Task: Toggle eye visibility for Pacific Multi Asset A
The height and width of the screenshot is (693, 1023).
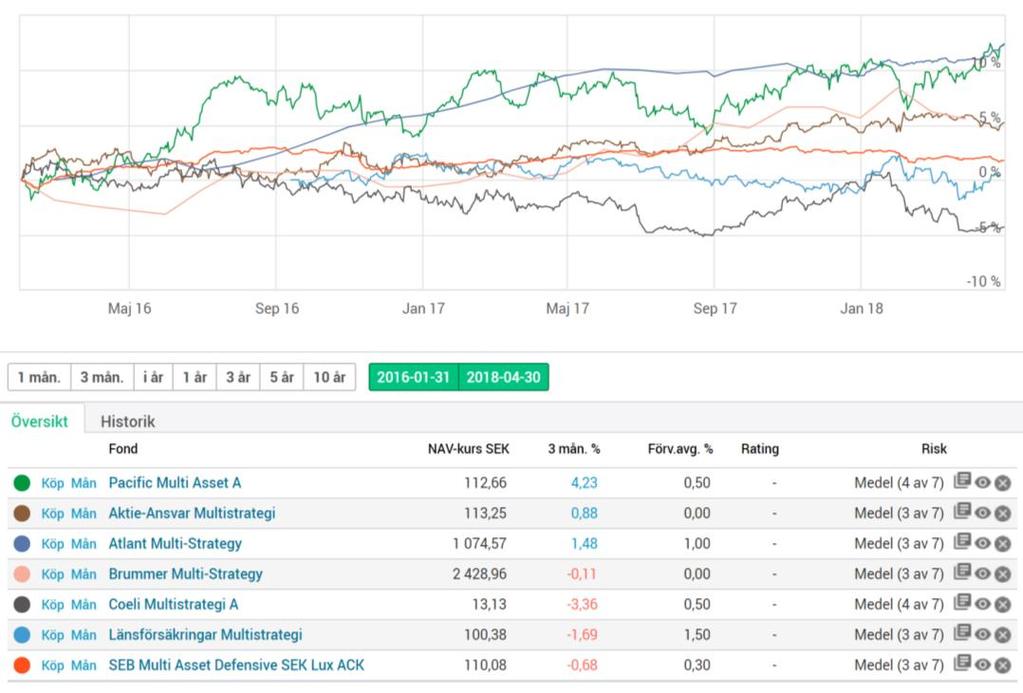Action: (x=983, y=483)
